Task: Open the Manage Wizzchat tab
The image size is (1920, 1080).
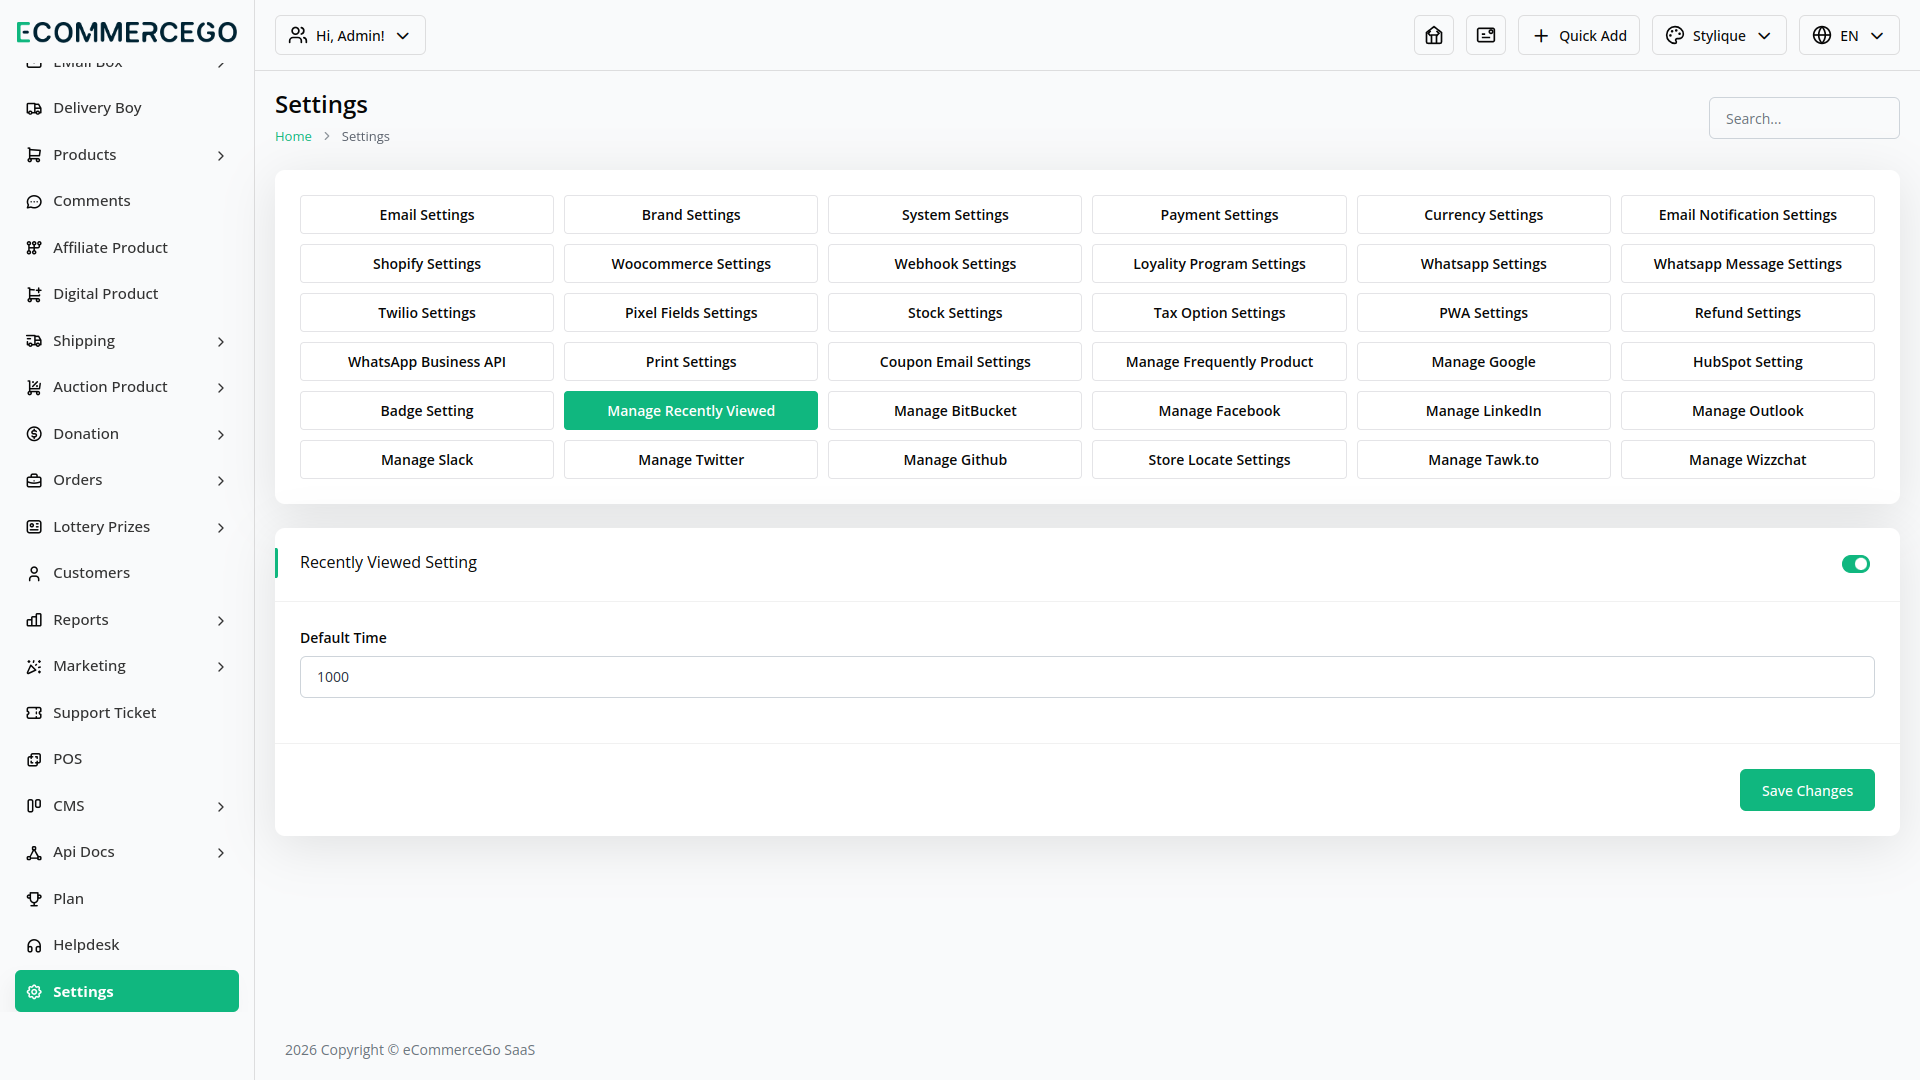Action: click(1748, 460)
